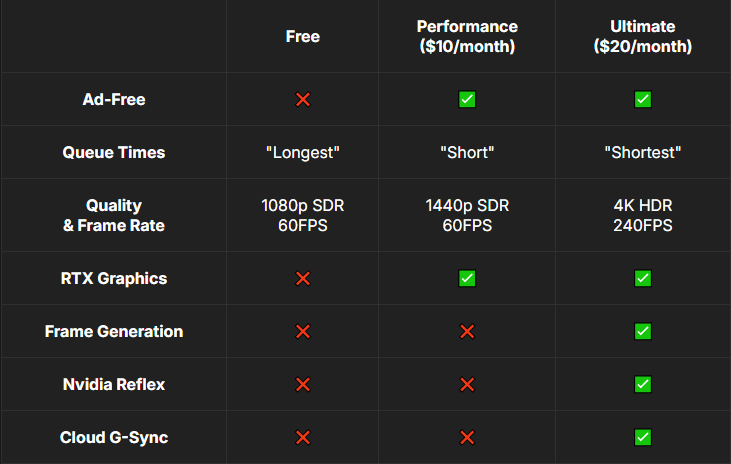Click Ultimate RTX Graphics green checkmark
The height and width of the screenshot is (464, 731).
(643, 278)
